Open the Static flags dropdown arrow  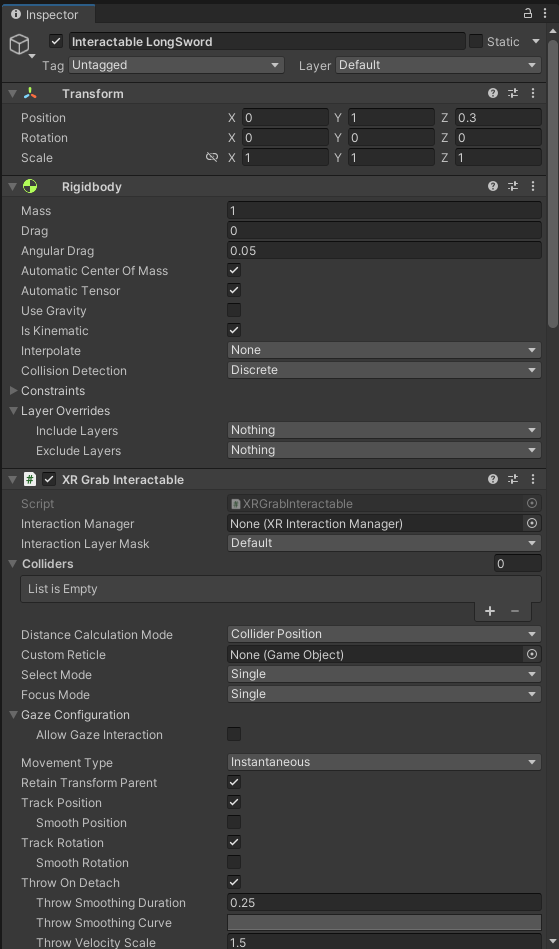coord(535,41)
